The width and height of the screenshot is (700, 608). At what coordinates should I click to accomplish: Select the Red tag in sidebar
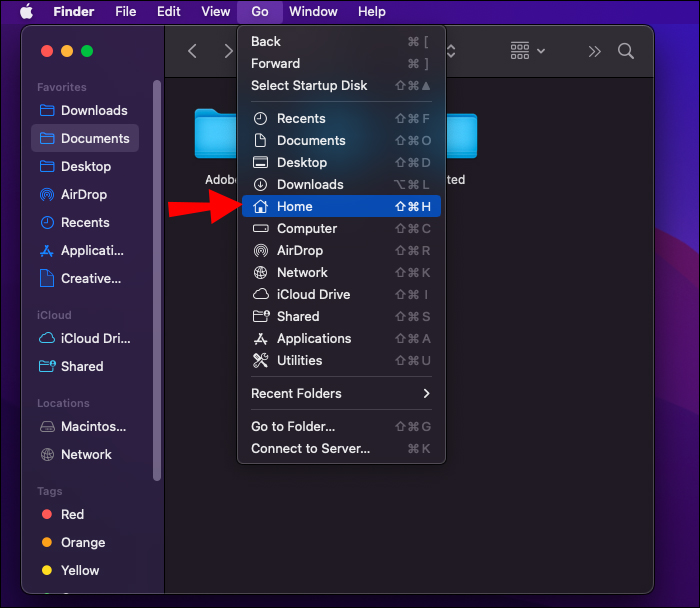(x=72, y=514)
